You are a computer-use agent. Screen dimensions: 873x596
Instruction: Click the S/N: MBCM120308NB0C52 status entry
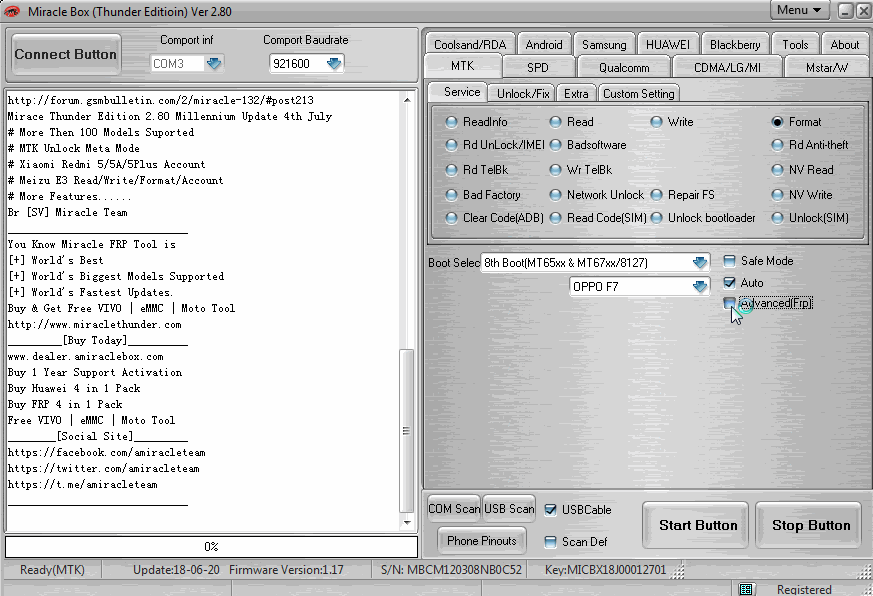pos(451,570)
